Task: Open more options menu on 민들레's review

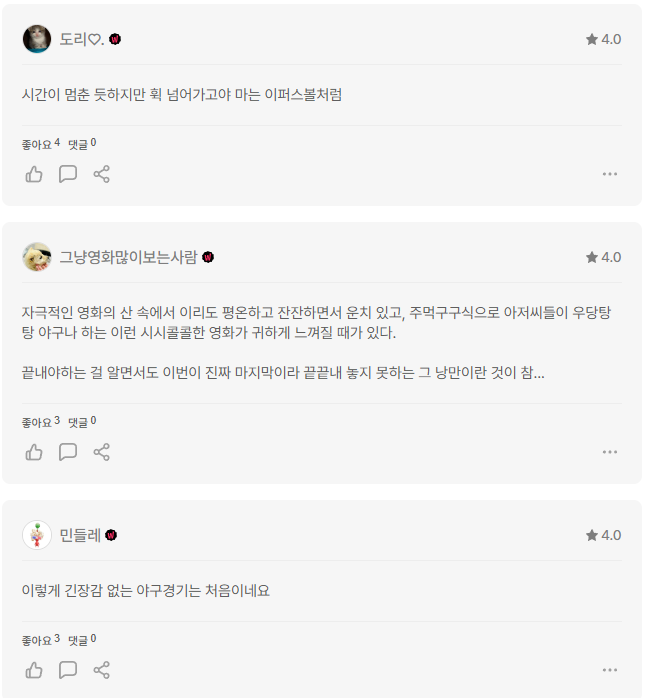Action: [610, 670]
